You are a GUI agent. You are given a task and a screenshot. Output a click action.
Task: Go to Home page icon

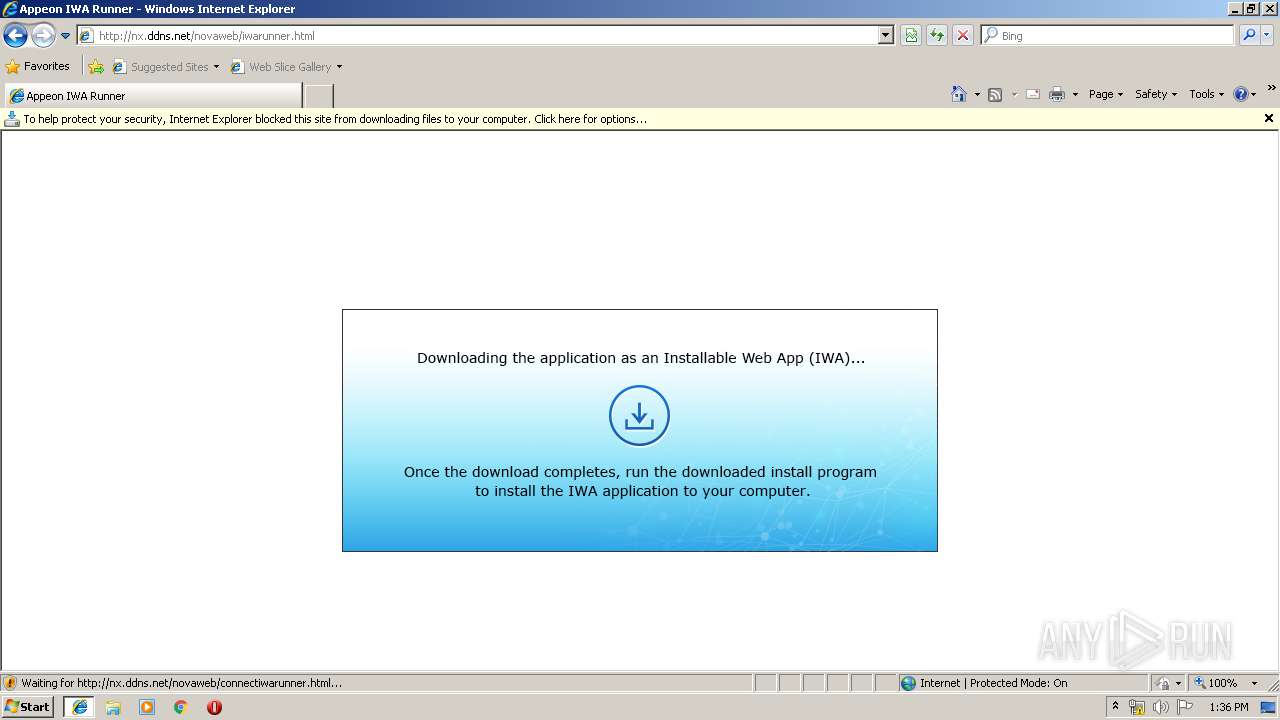point(959,94)
